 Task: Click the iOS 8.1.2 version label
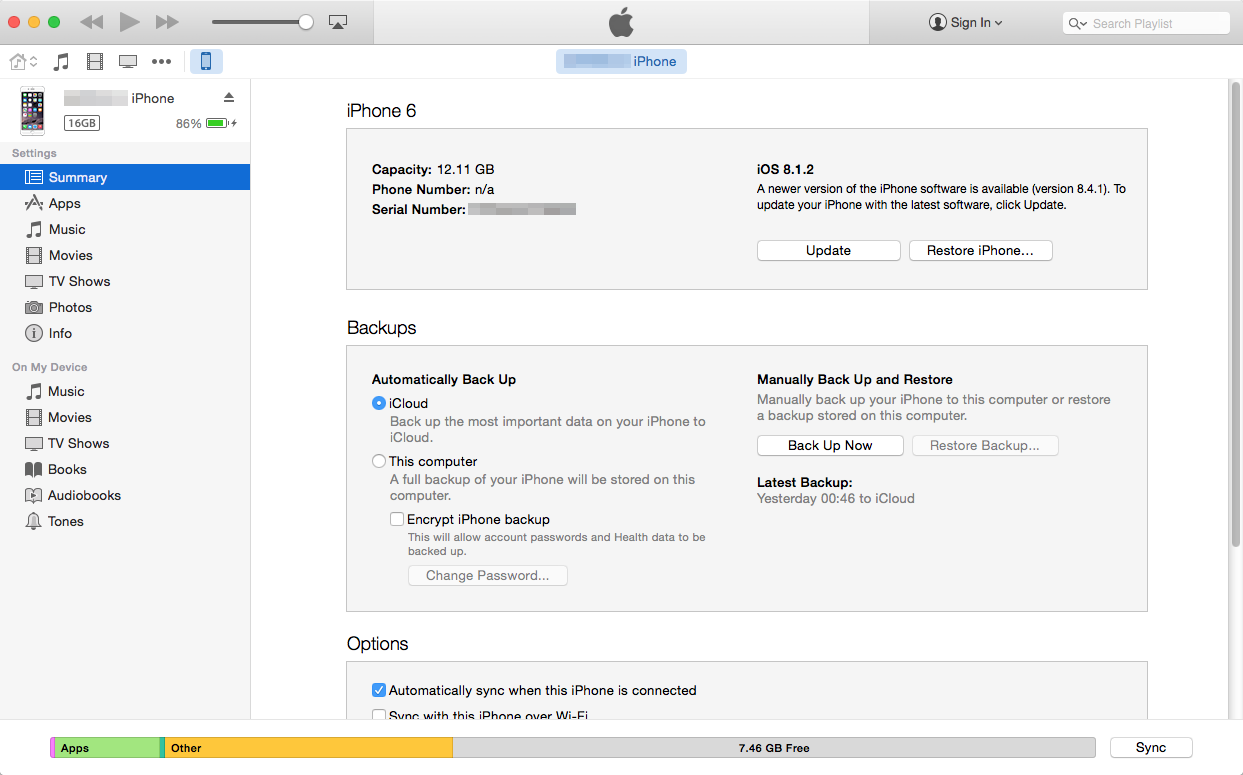pos(785,170)
